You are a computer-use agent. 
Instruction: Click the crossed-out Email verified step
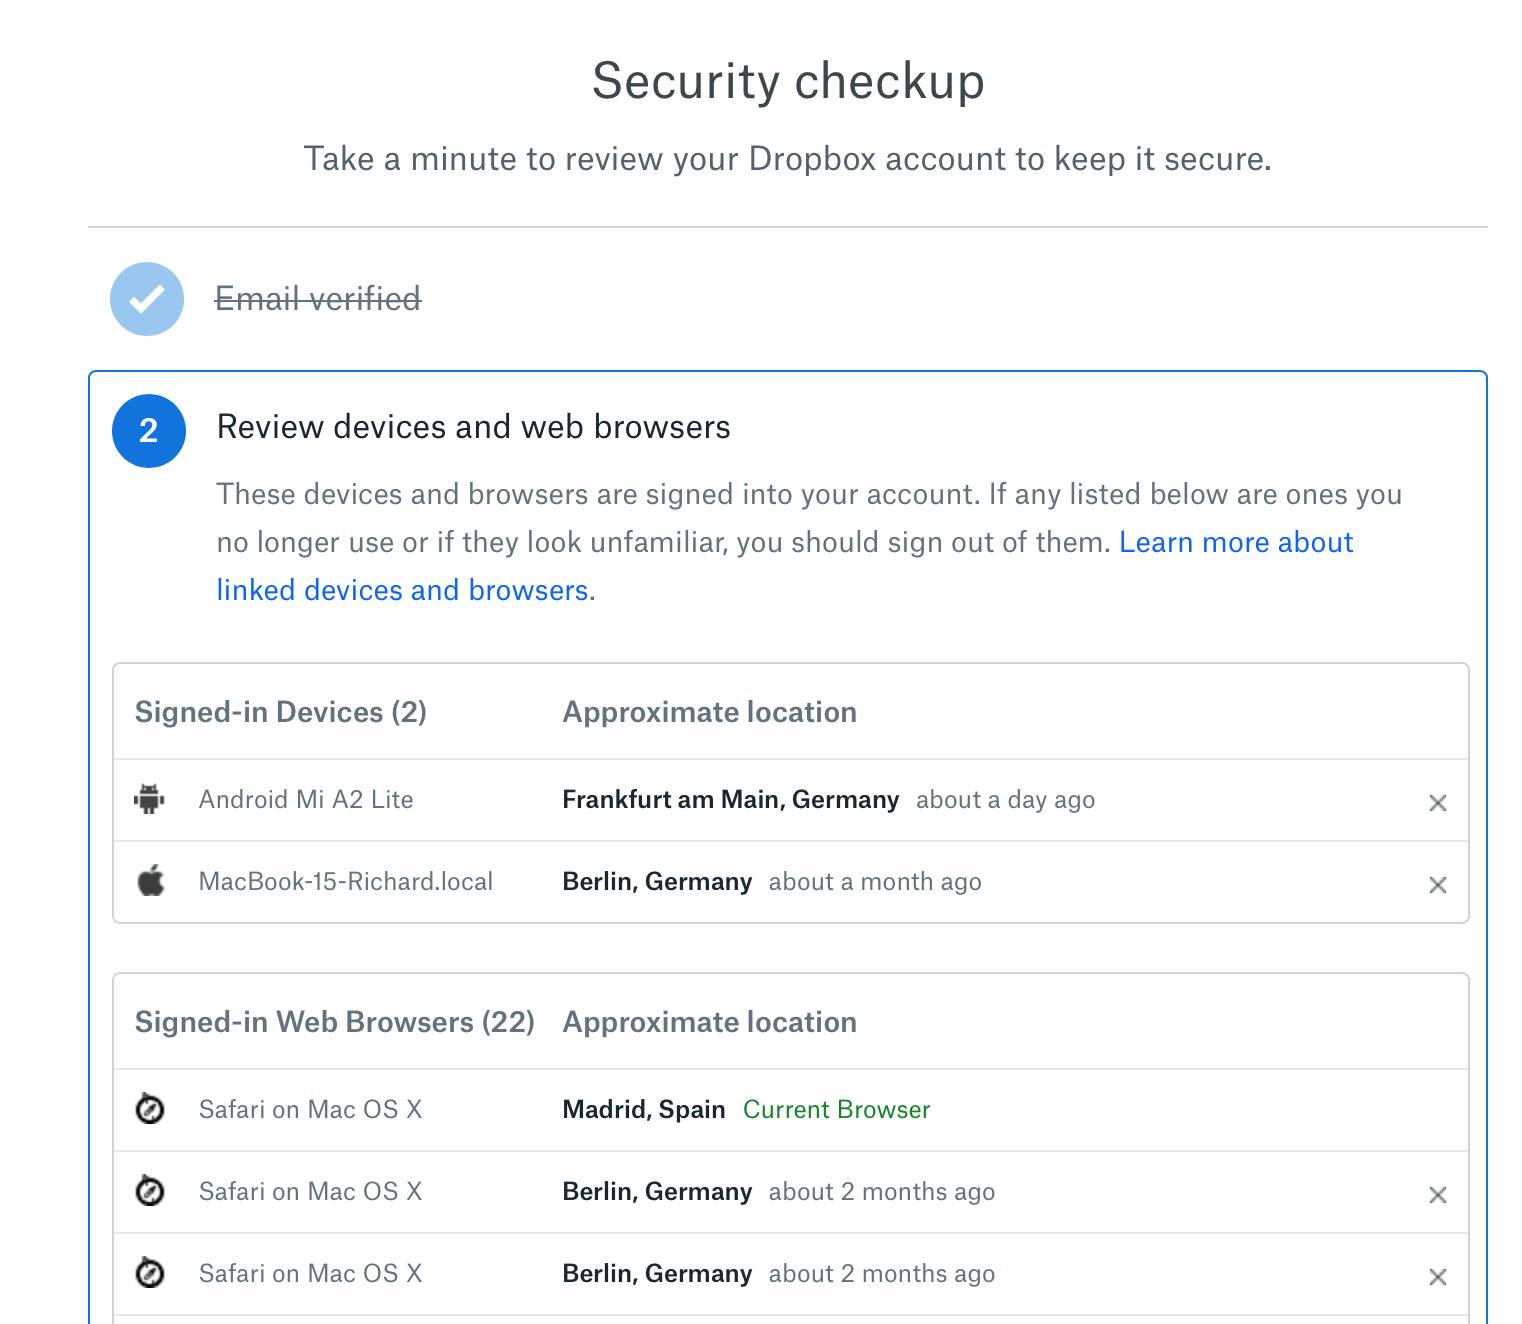[318, 299]
